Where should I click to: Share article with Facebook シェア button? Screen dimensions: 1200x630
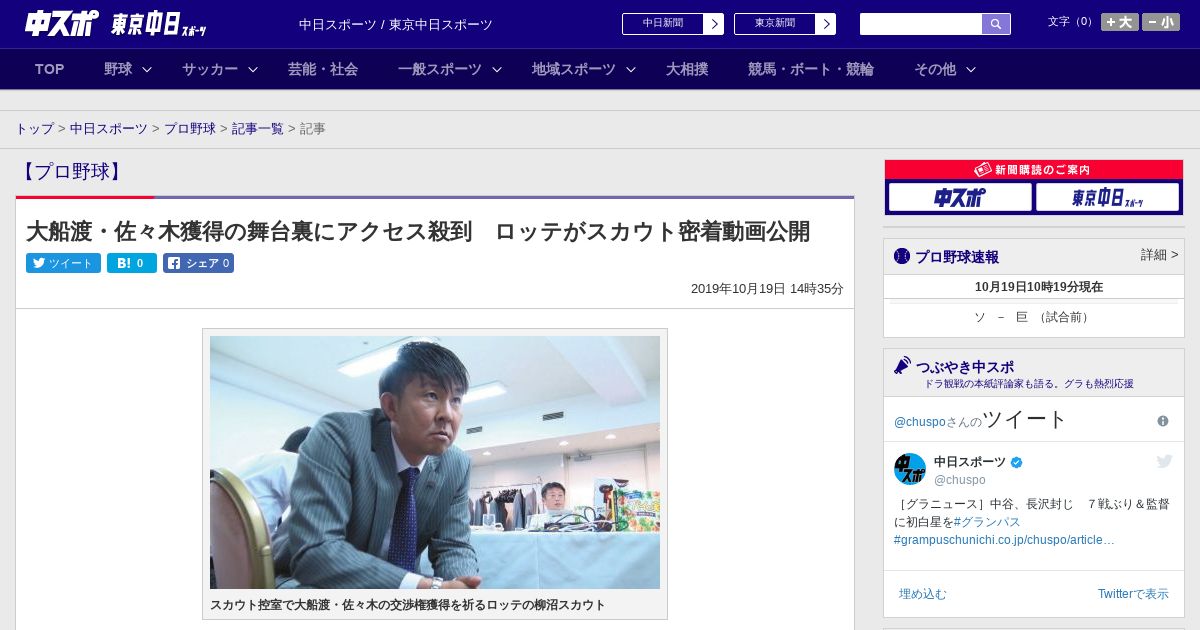click(198, 263)
